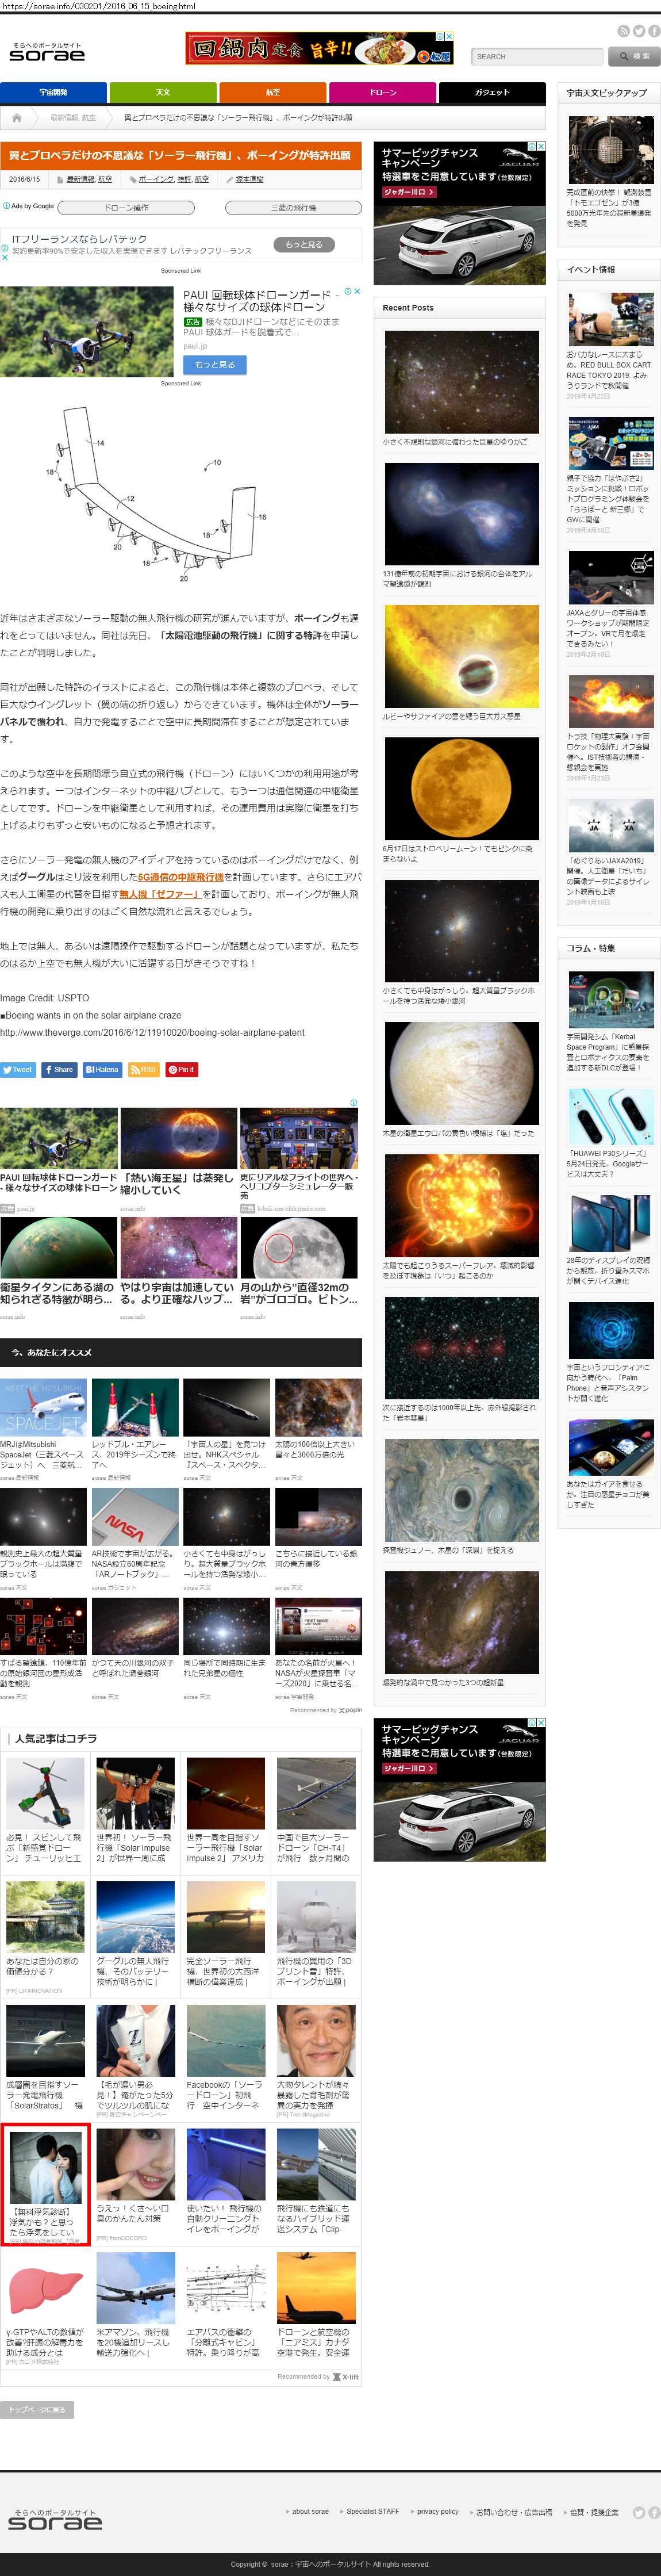Screen dimensions: 661x2576
Task: Open 「熱い海王星」は蒸発し縮小していく article
Action: 178,1184
